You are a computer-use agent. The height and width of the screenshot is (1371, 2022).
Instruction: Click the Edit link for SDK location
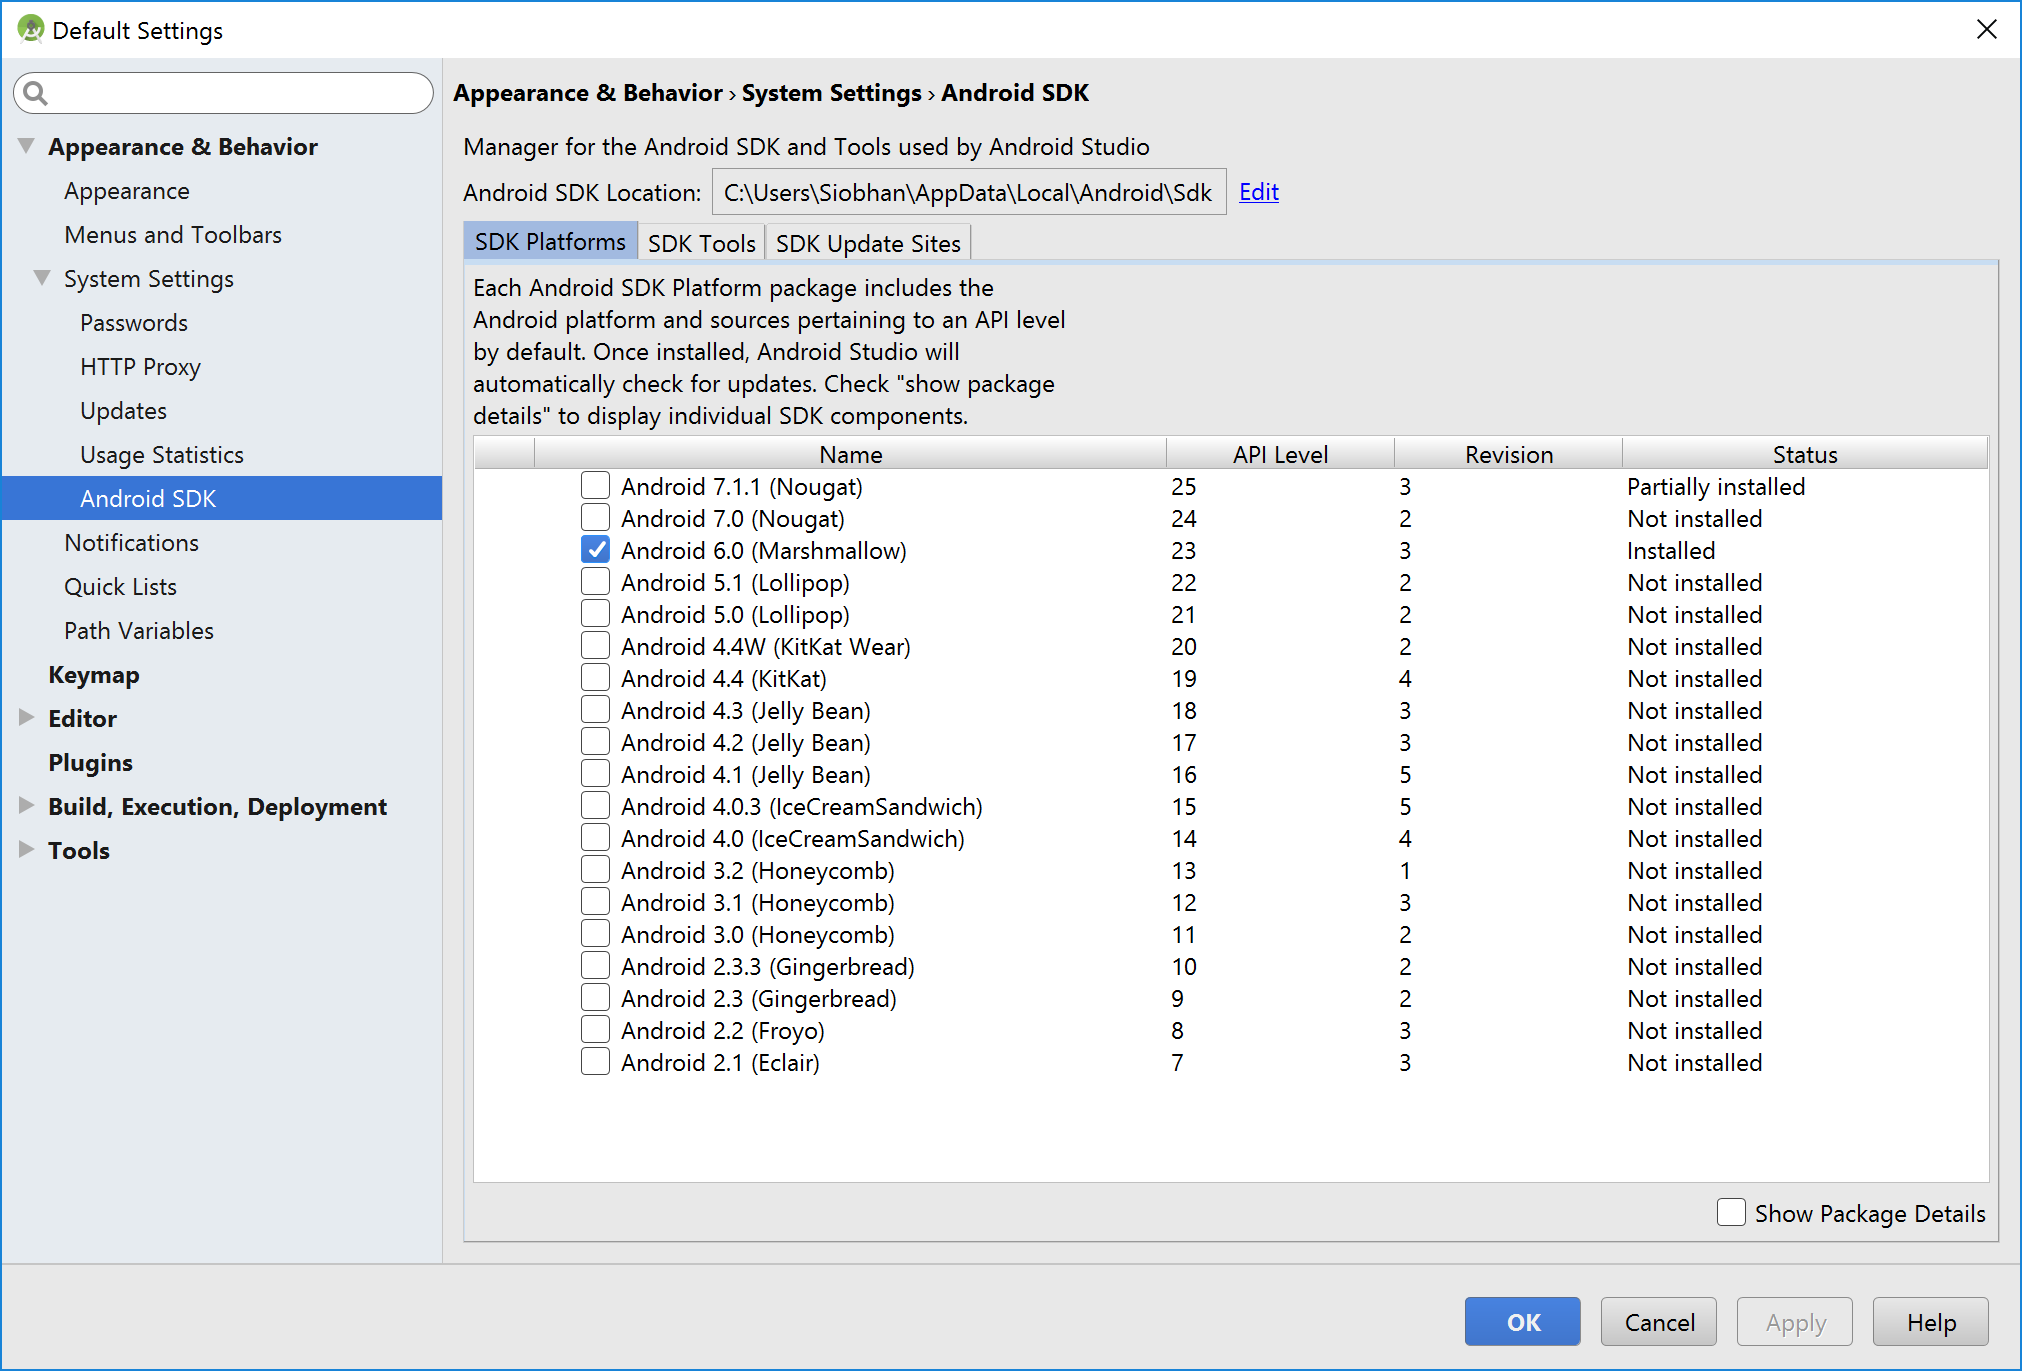pos(1258,191)
